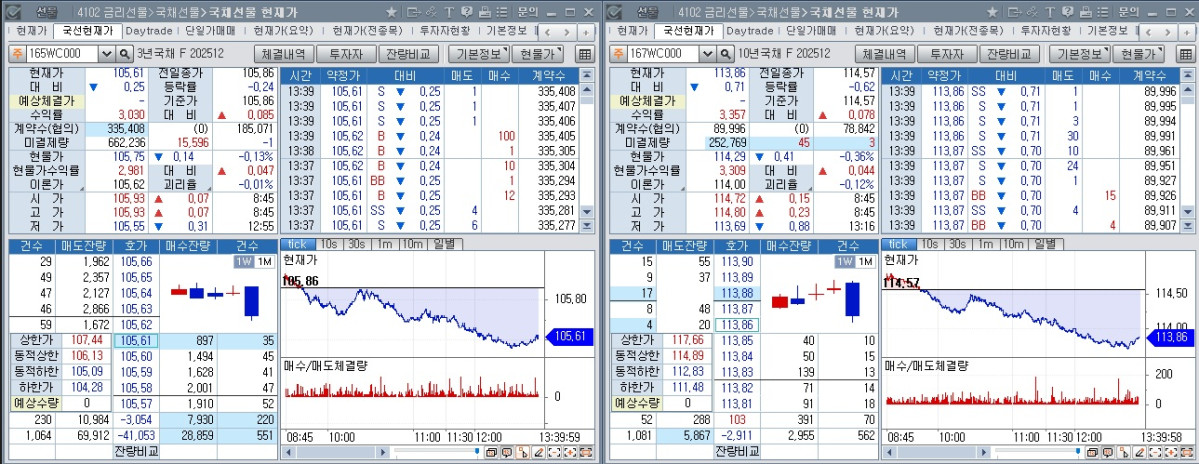The image size is (1199, 464).
Task: Add tab with plus button in left window
Action: click(586, 32)
